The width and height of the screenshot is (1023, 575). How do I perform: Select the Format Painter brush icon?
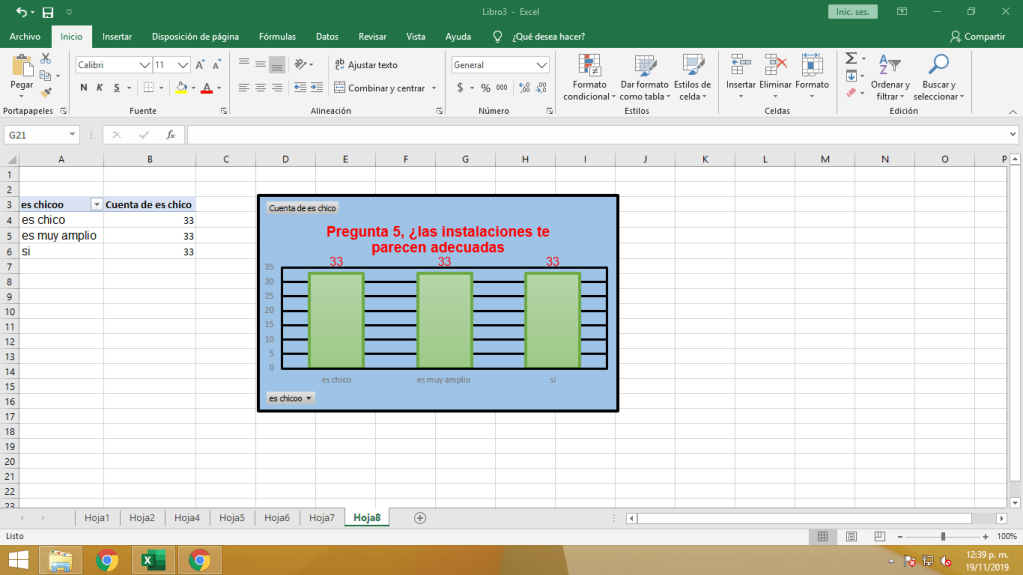[45, 91]
